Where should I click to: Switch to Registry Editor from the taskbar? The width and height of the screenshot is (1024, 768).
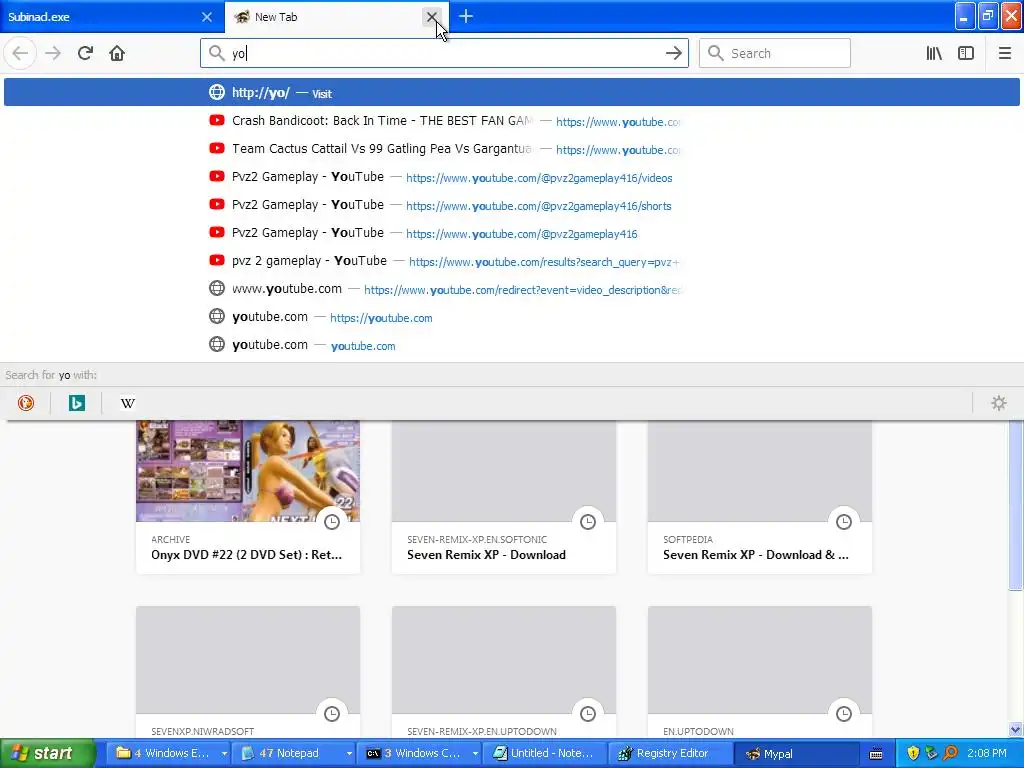(670, 754)
